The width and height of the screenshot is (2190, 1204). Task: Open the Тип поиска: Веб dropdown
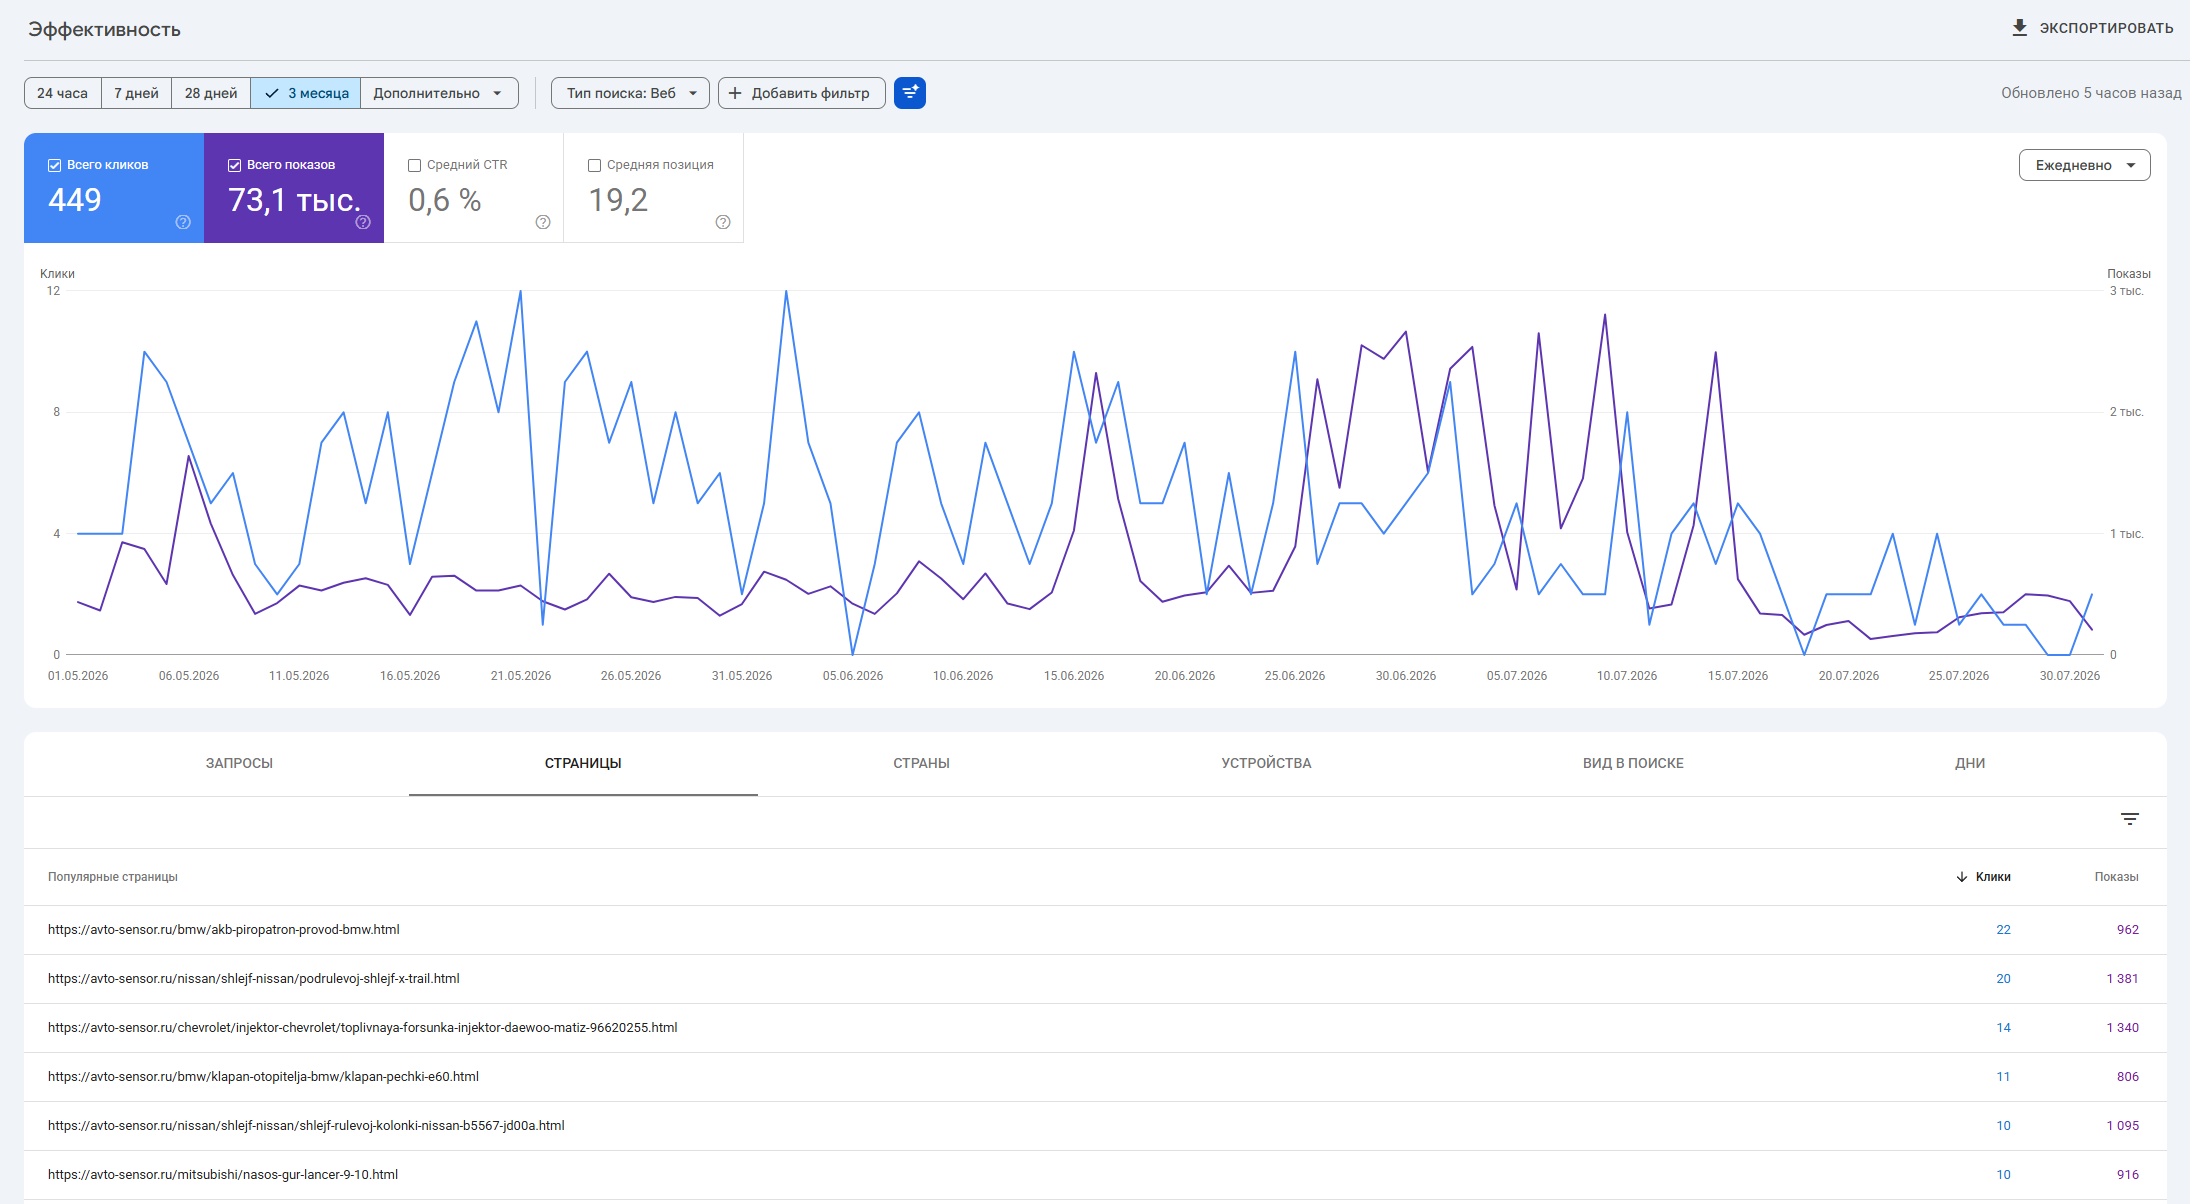pos(630,93)
